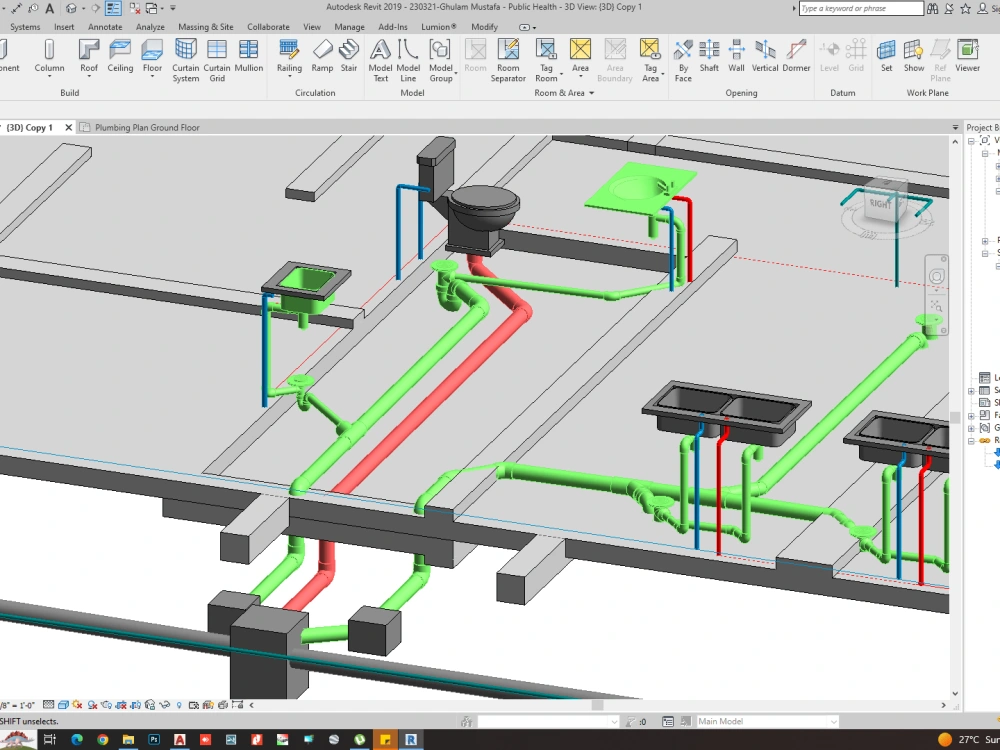Select the Stair tool
The image size is (1000, 750).
[x=349, y=56]
